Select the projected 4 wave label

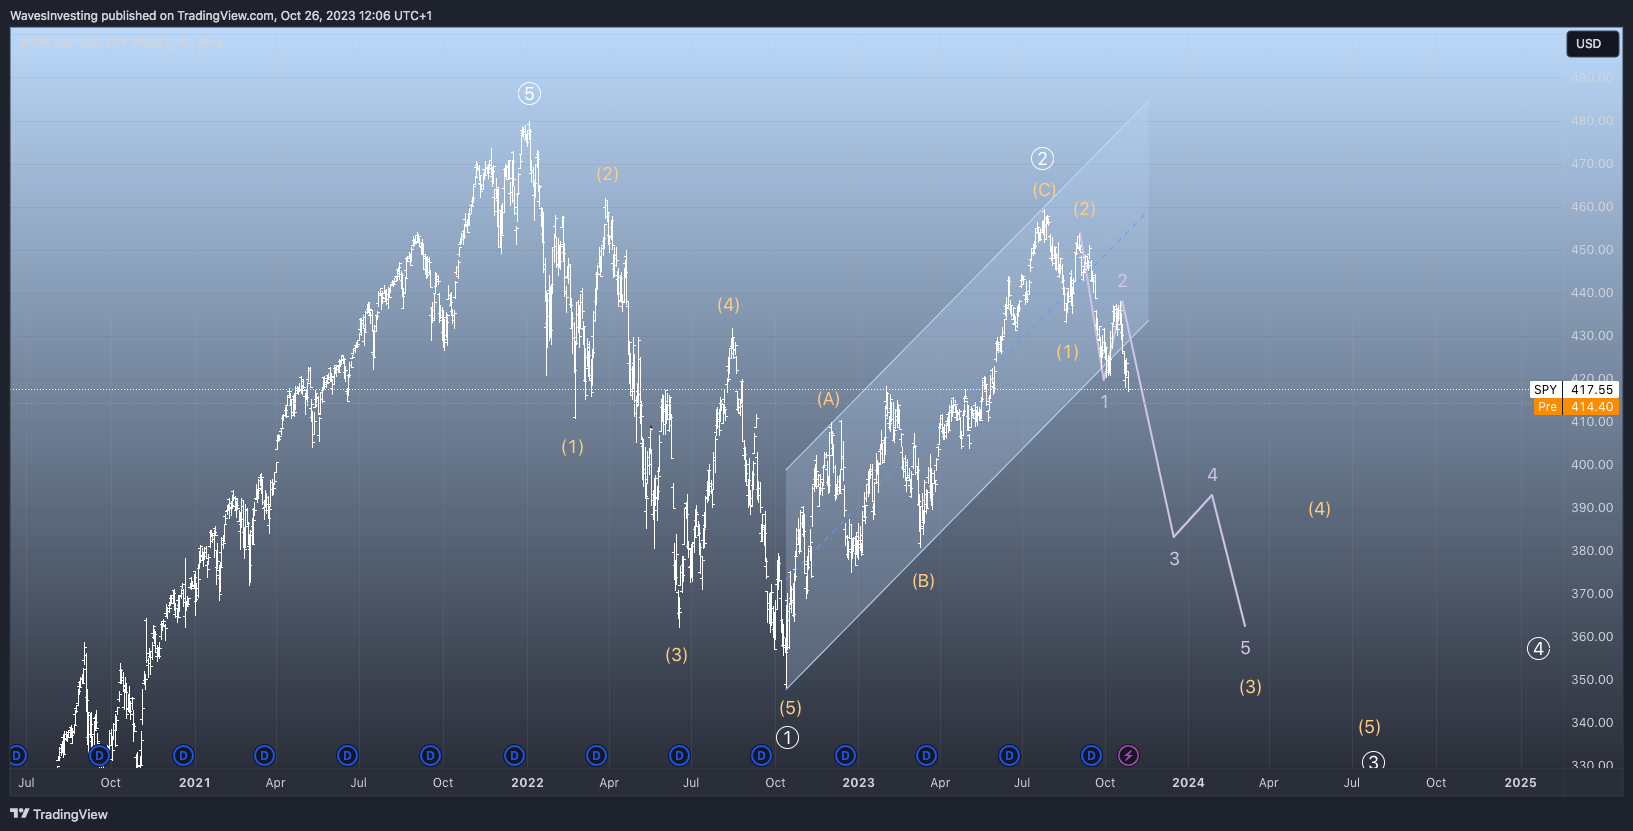(x=1212, y=475)
